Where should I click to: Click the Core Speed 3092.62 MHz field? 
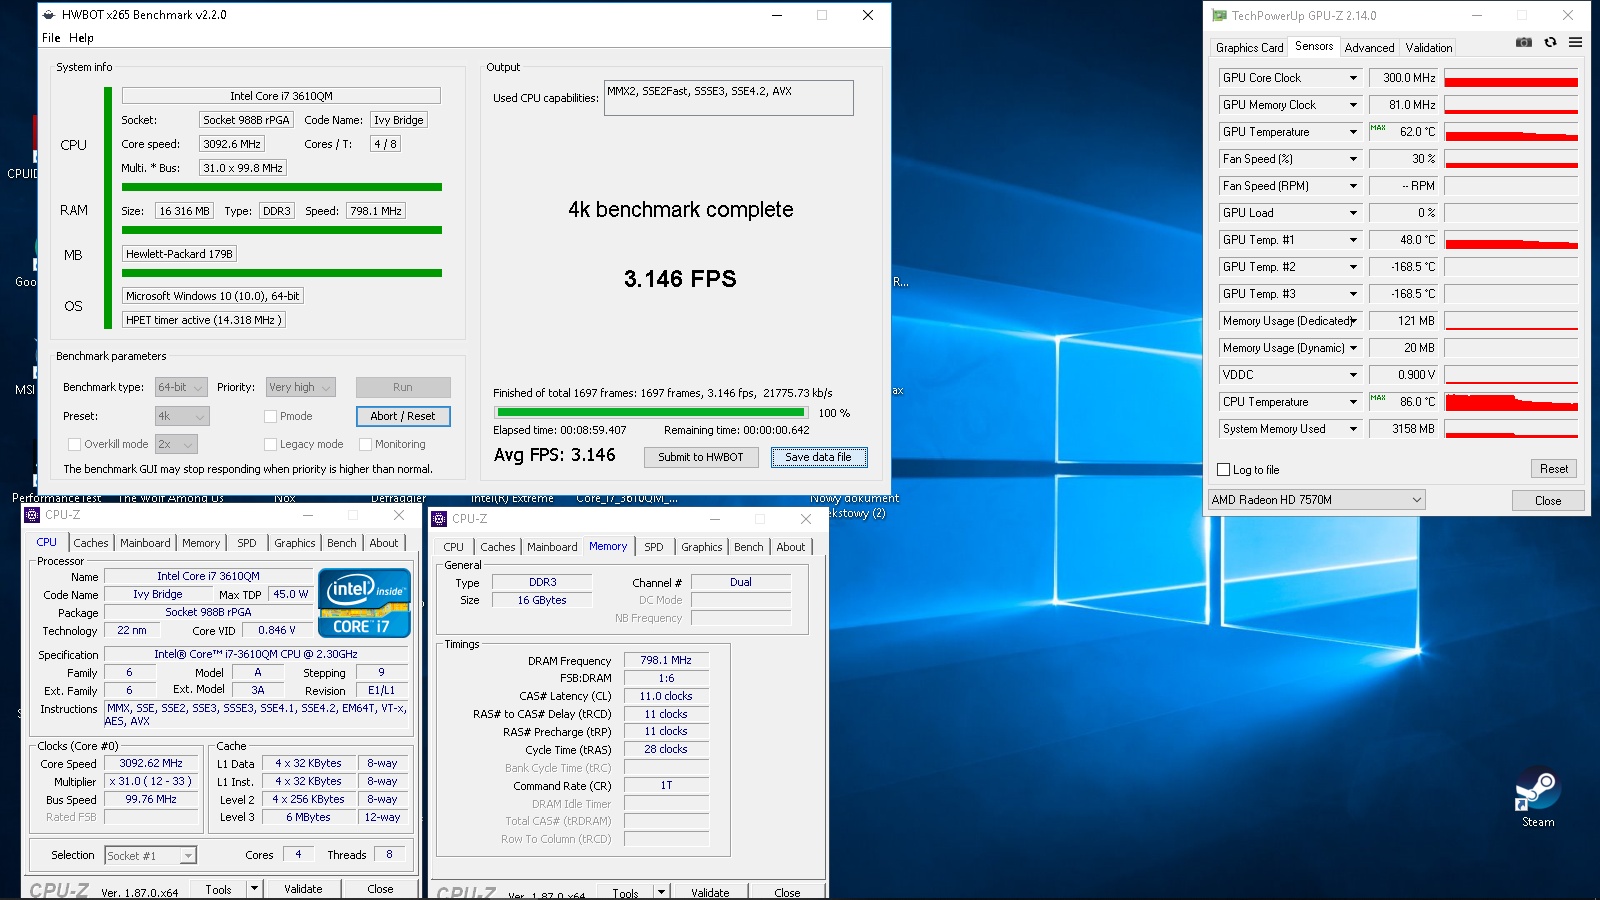[x=151, y=763]
